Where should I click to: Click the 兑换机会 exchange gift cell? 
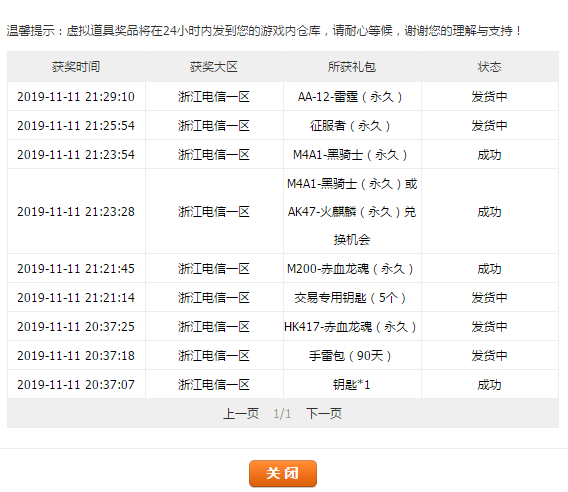pos(352,212)
